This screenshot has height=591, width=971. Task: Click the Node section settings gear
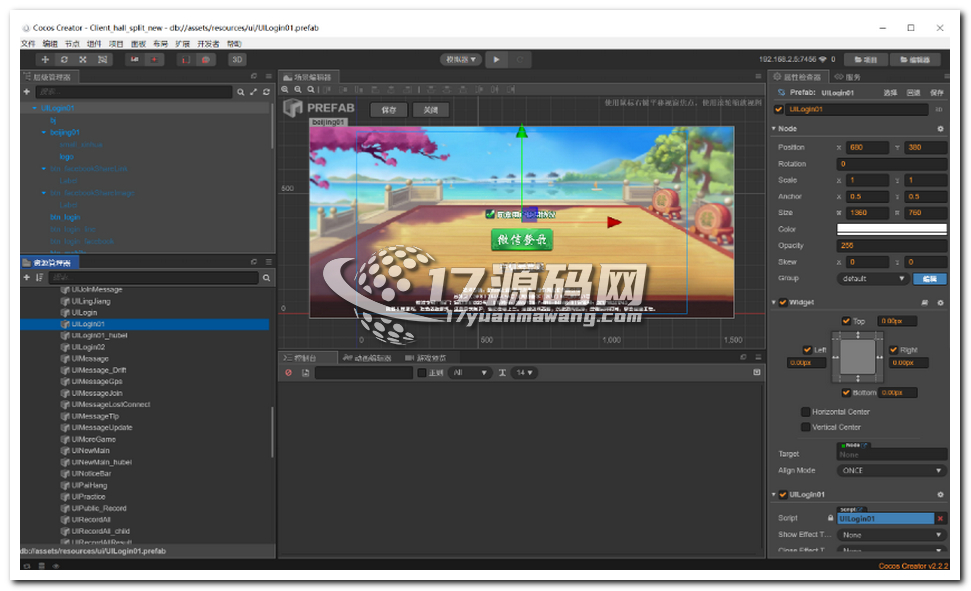pyautogui.click(x=940, y=129)
